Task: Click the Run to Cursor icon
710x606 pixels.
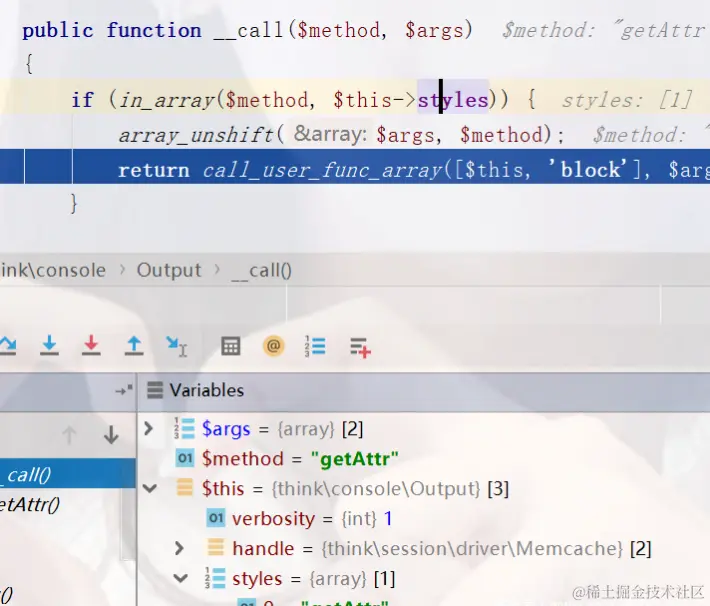Action: coord(177,346)
